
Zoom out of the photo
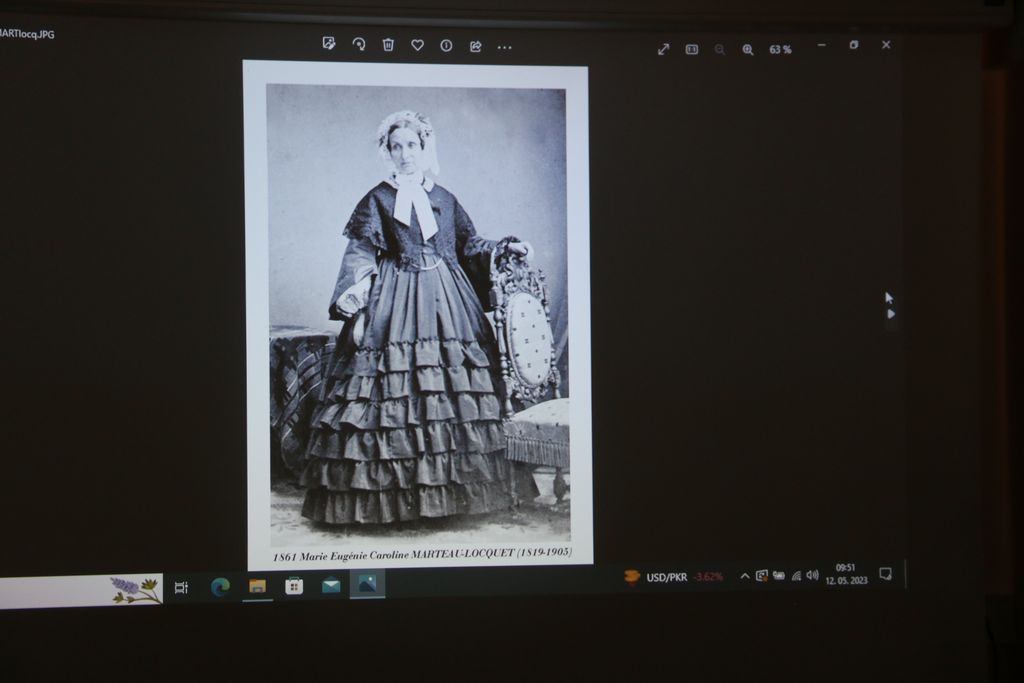coord(719,49)
